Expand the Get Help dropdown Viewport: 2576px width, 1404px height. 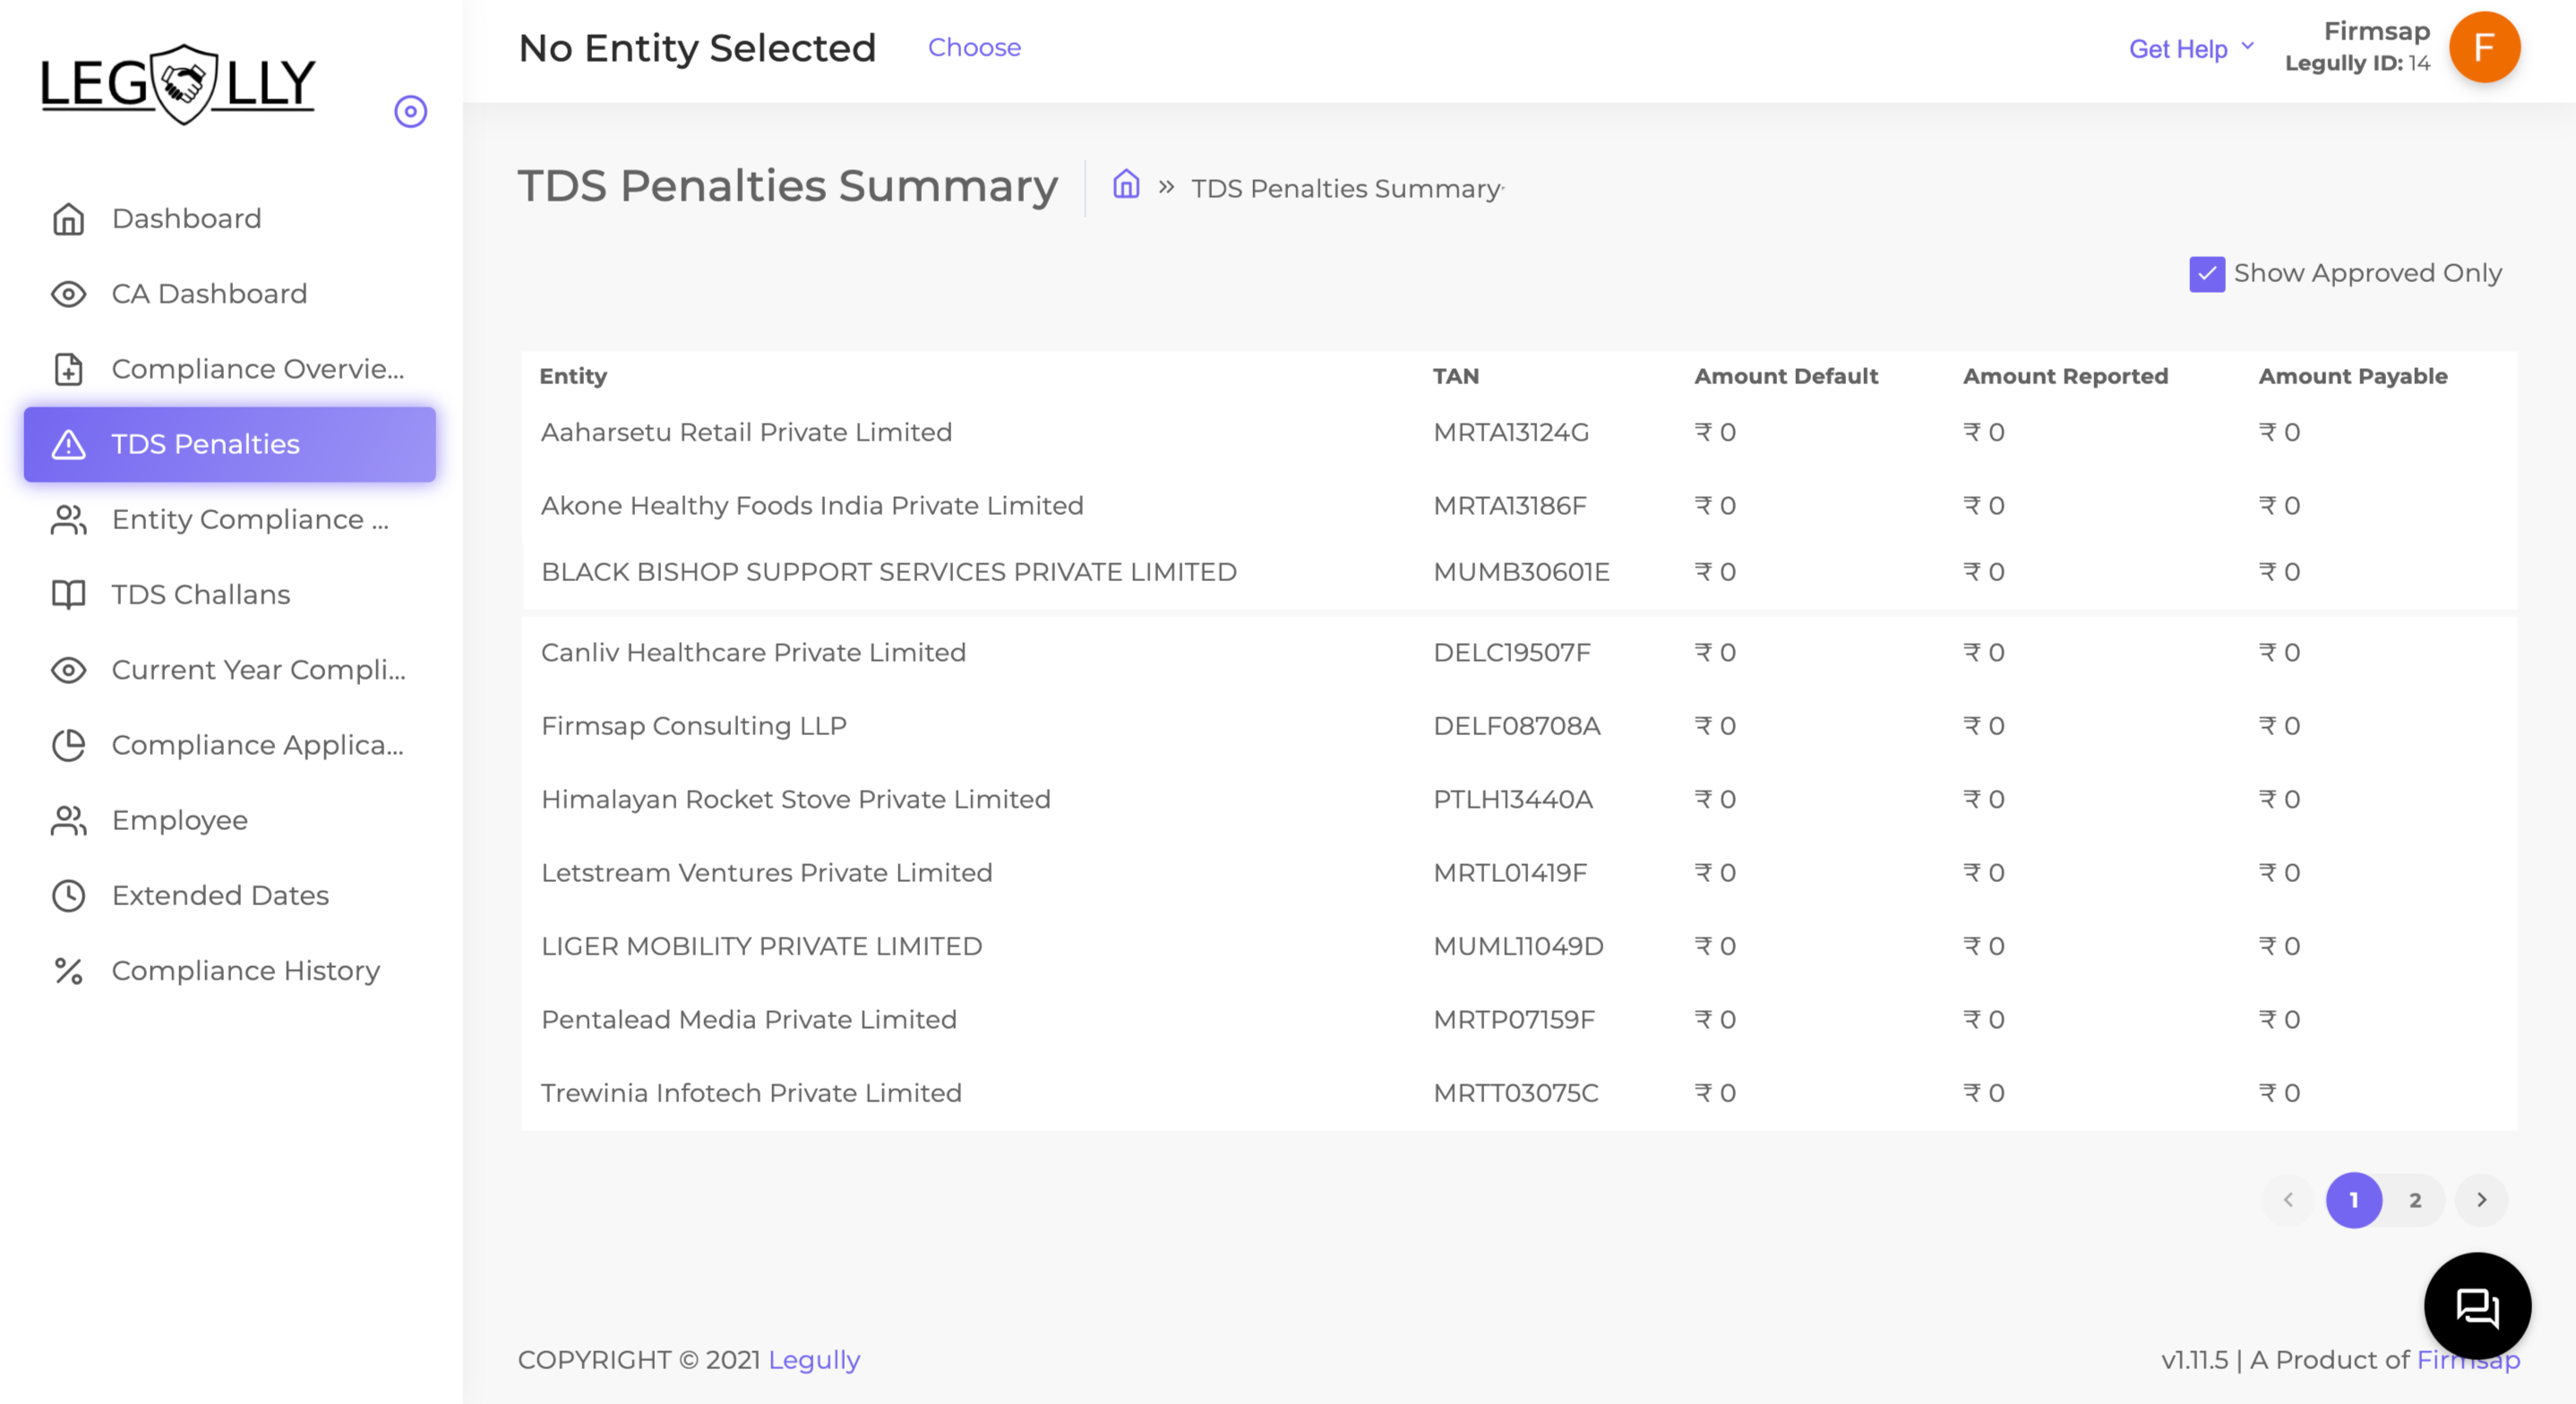click(2191, 48)
